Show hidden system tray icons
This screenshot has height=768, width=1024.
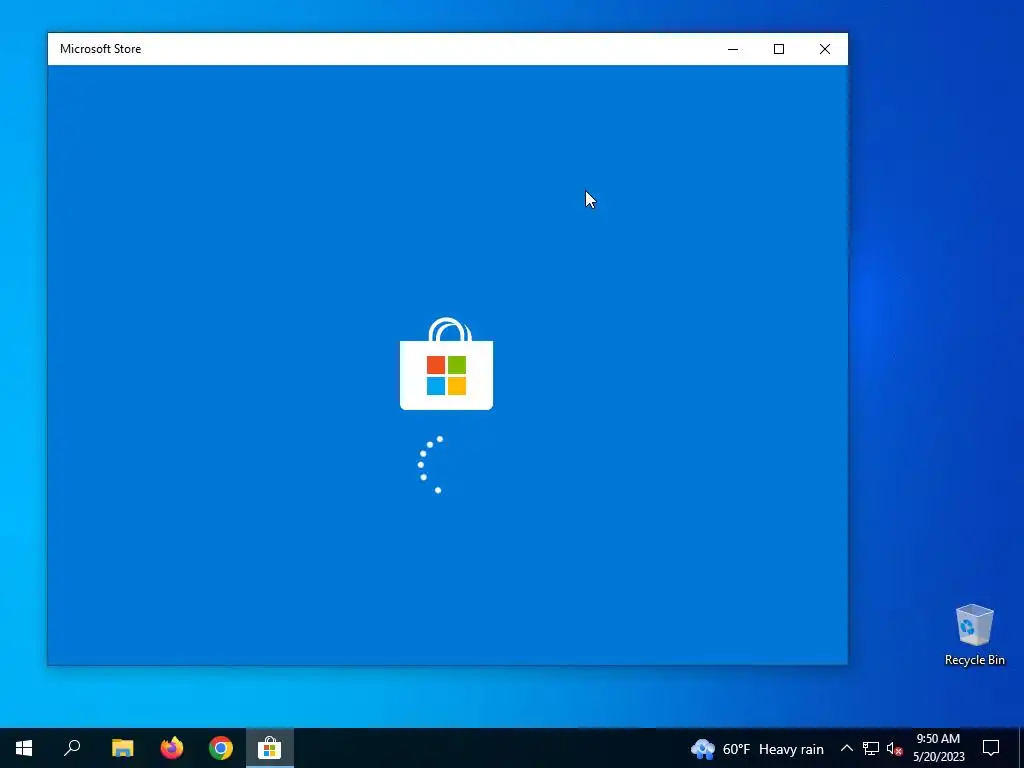click(x=846, y=748)
